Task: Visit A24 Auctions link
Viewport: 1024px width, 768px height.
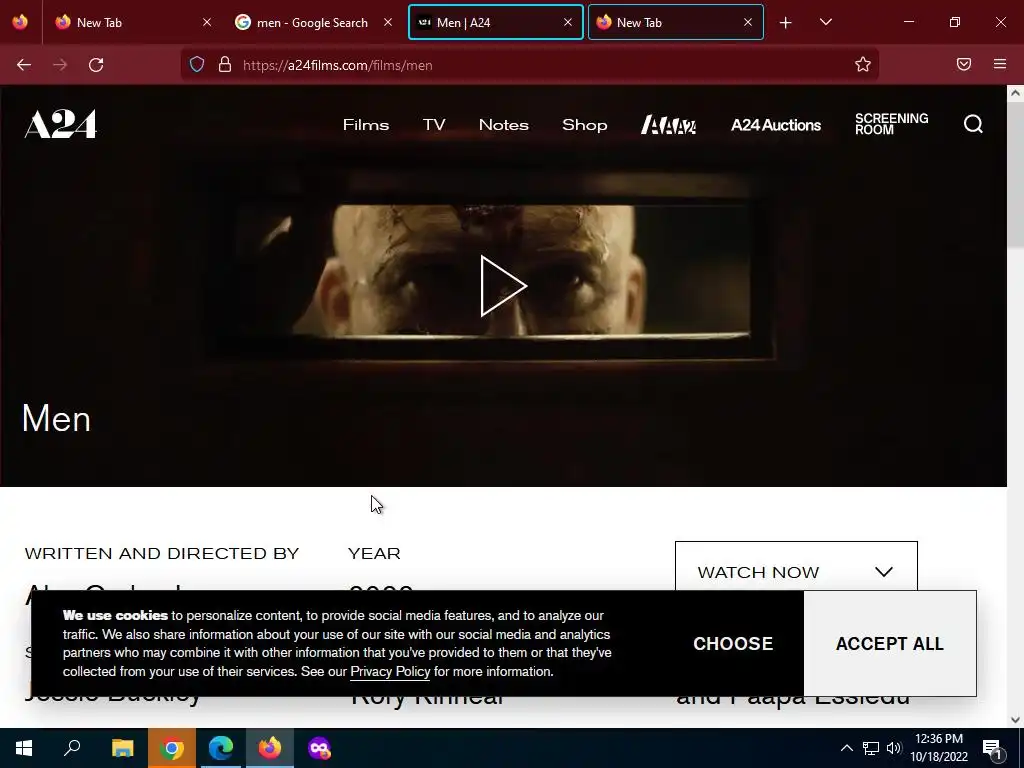Action: [776, 125]
